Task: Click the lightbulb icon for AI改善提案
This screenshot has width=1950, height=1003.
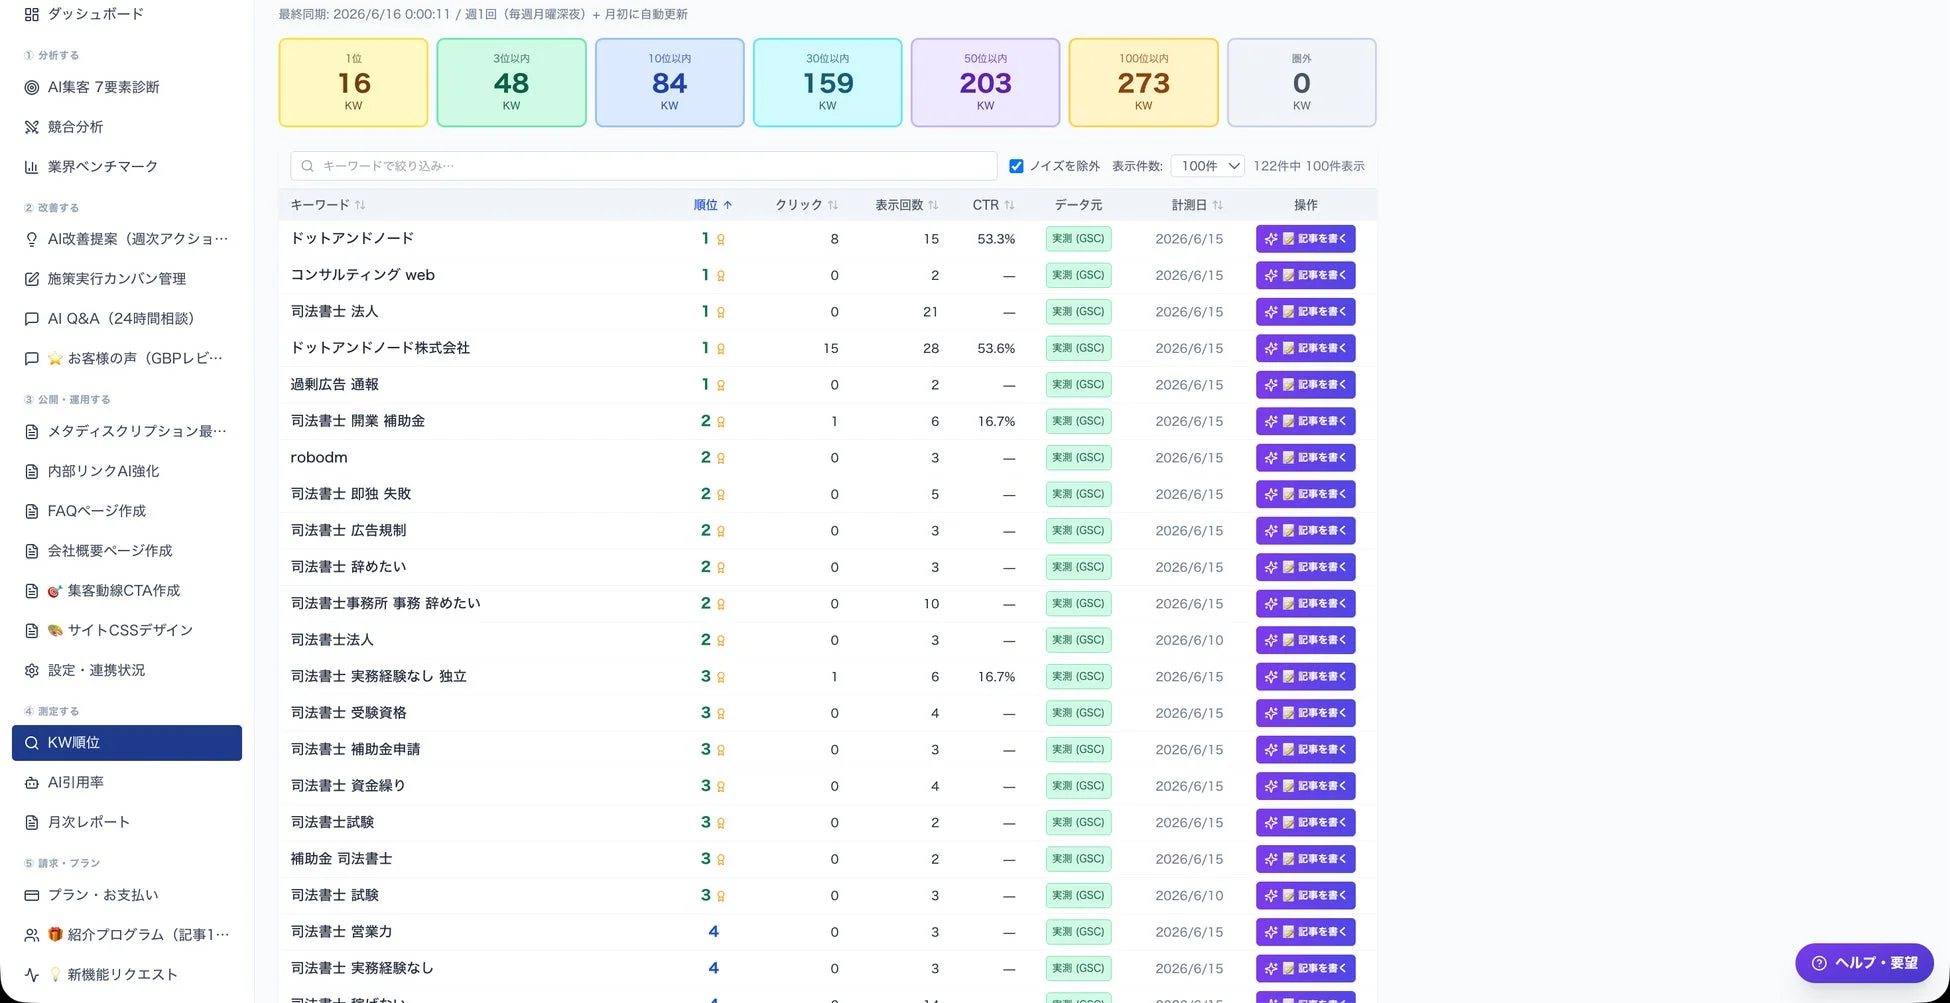Action: click(32, 239)
